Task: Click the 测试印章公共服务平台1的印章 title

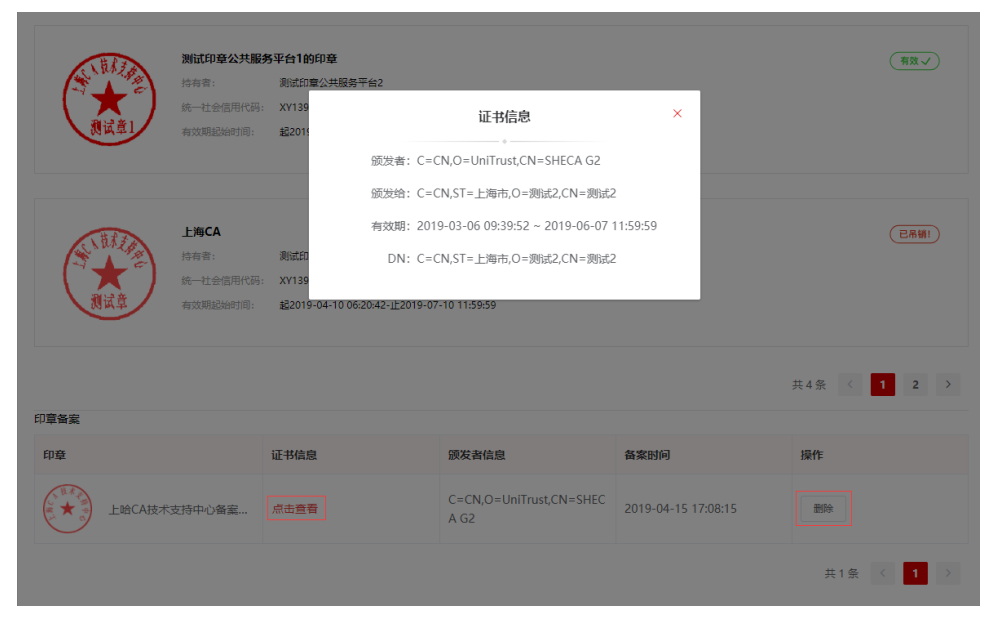Action: point(259,59)
